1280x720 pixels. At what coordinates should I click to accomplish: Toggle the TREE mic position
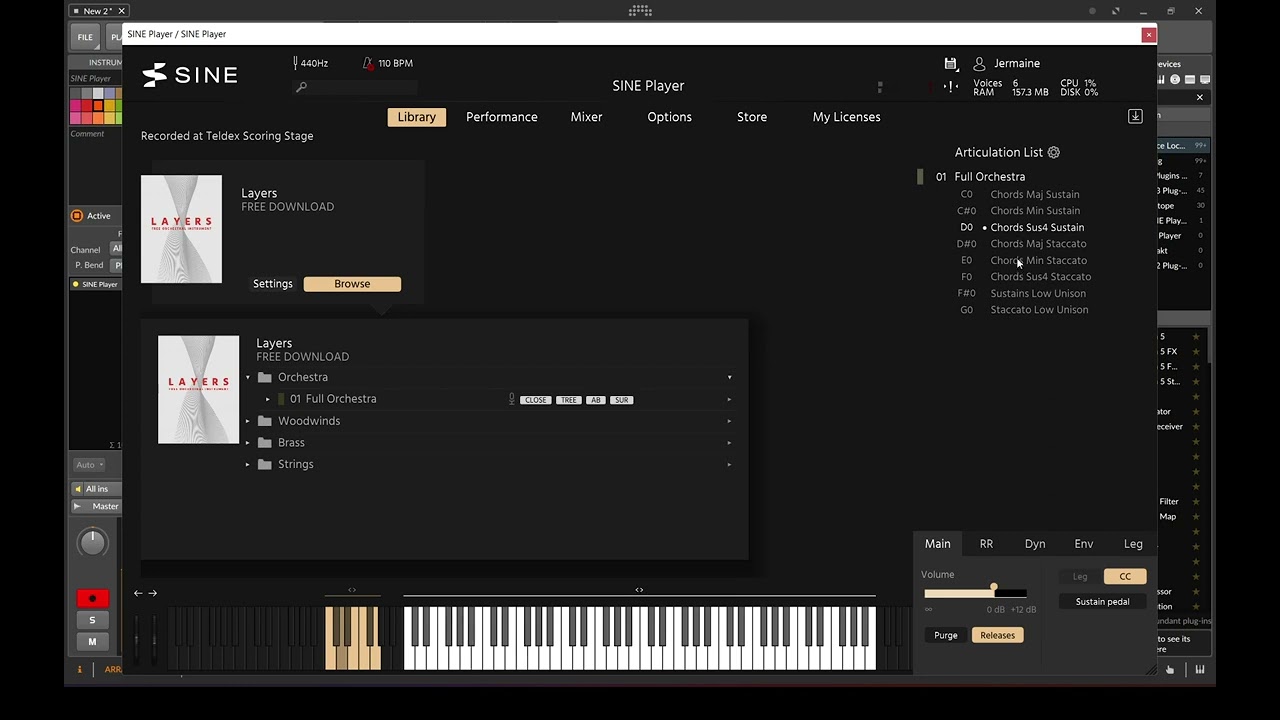[568, 400]
